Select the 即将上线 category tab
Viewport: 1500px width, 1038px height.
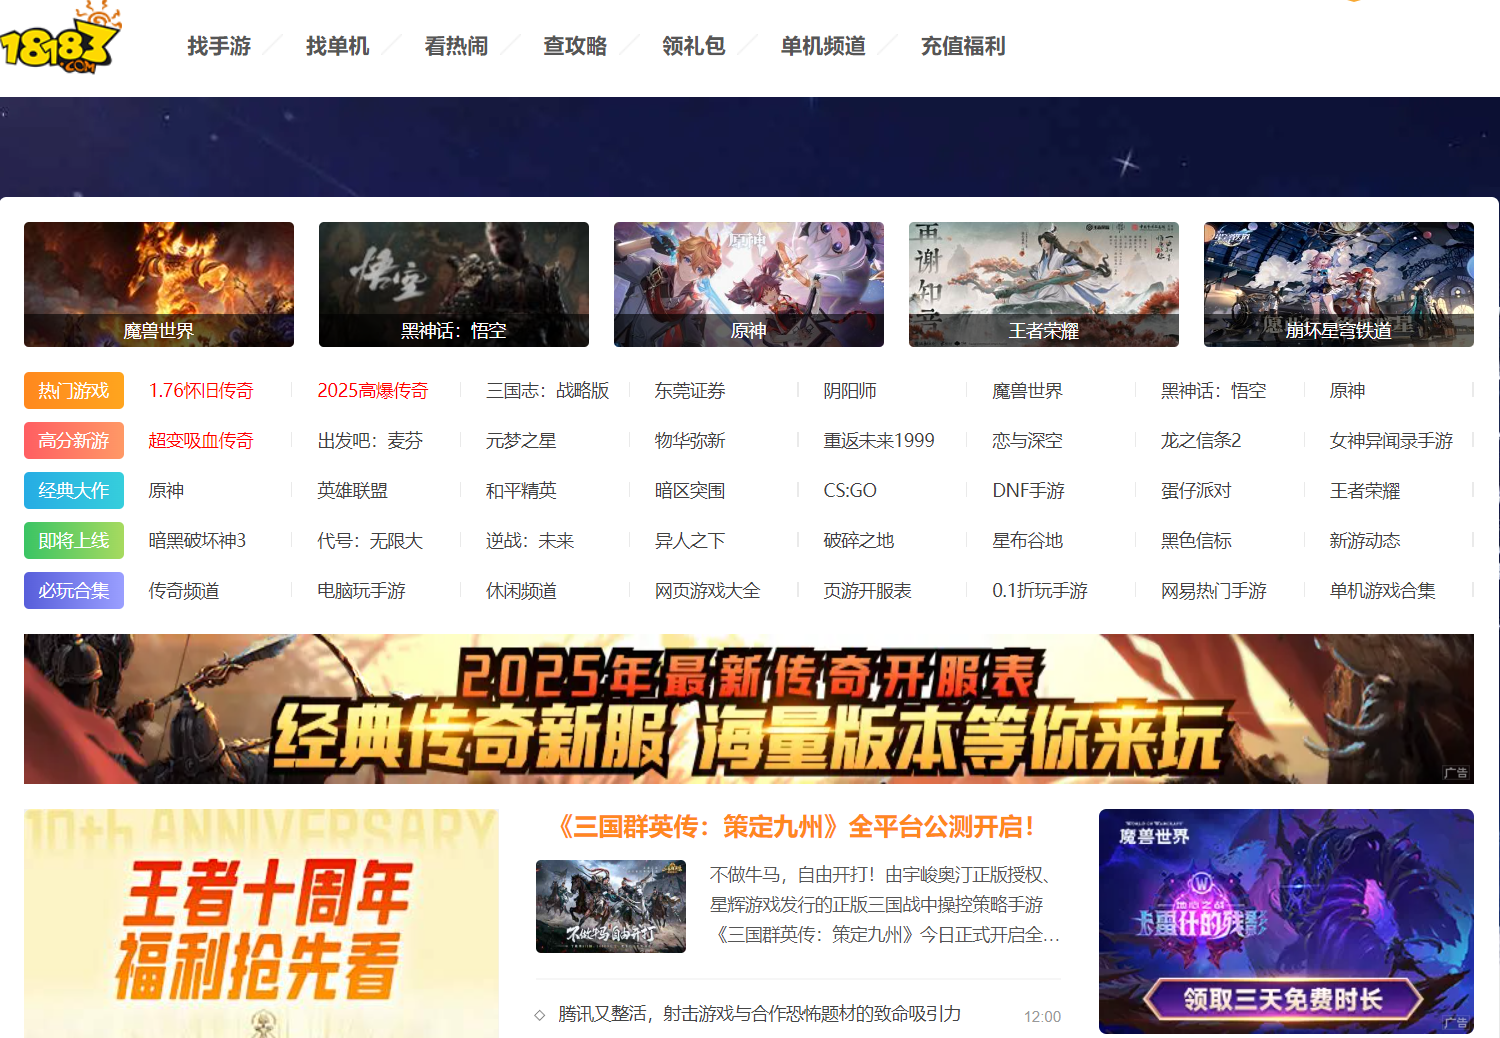pyautogui.click(x=73, y=540)
